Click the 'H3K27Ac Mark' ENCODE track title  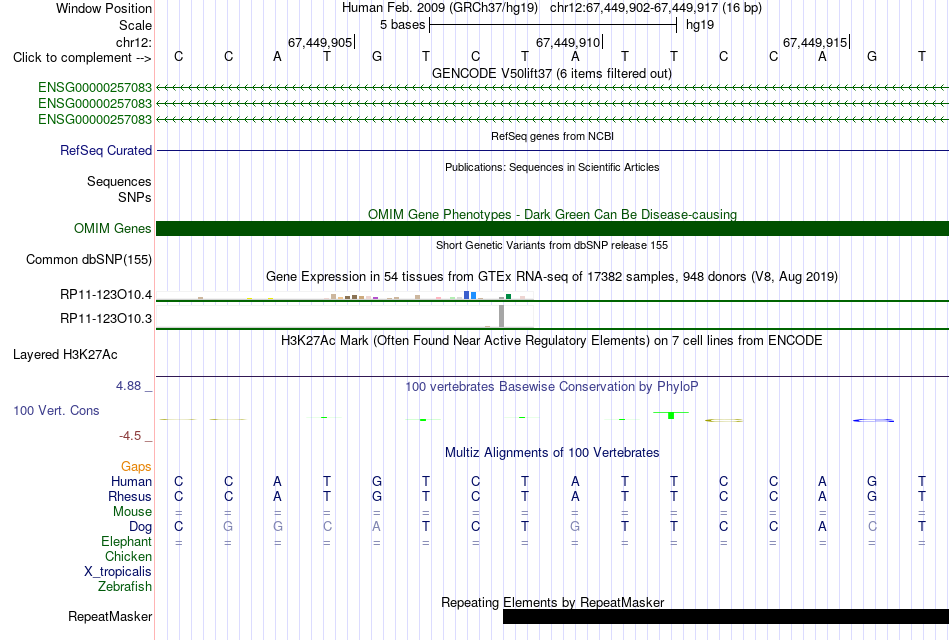[x=552, y=341]
